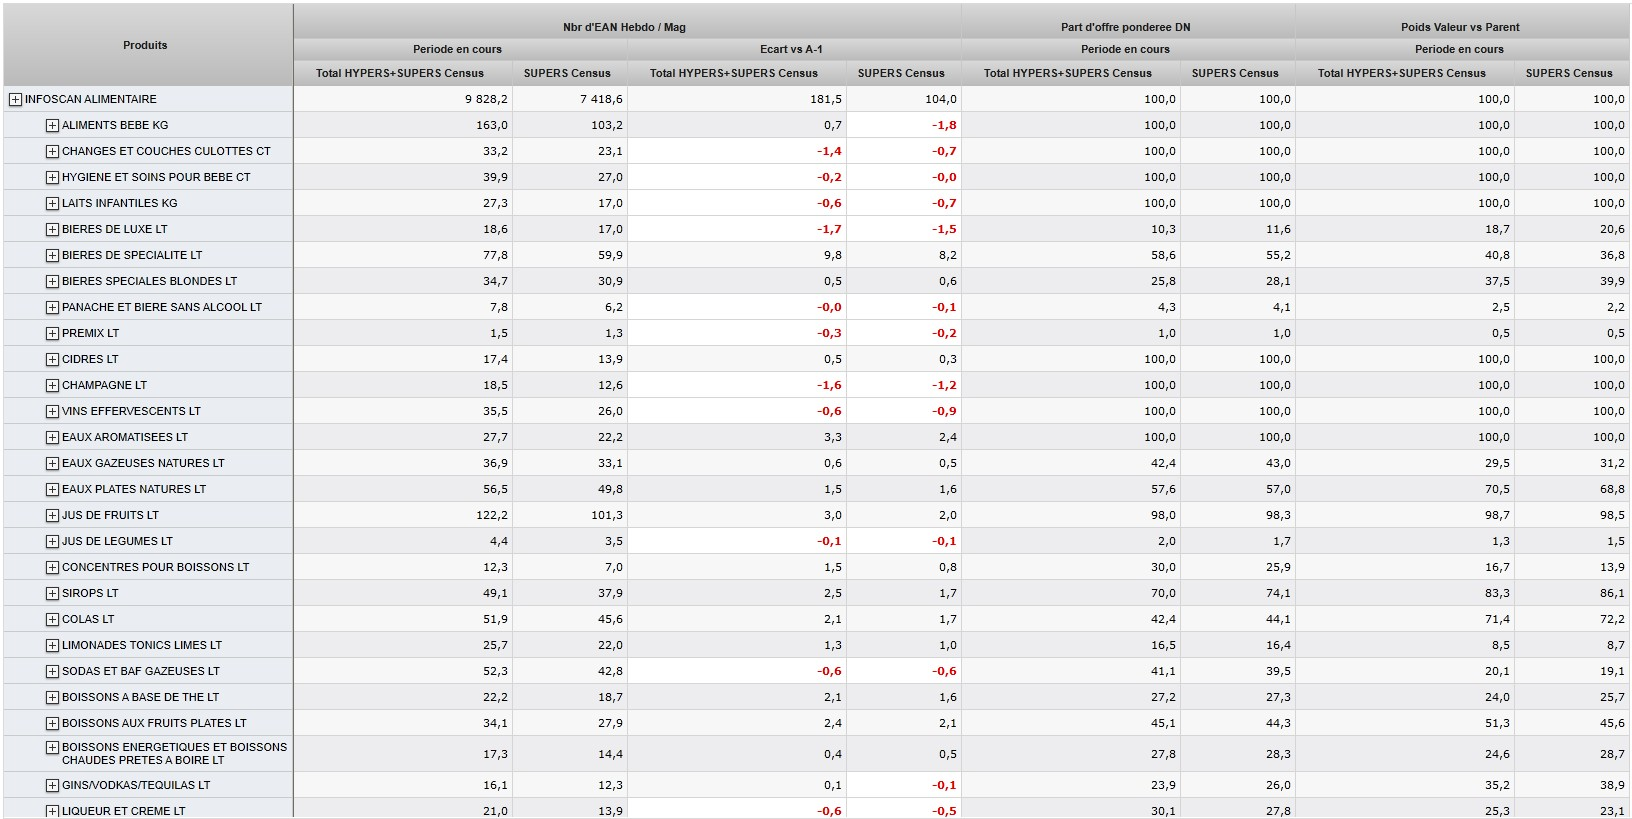1632x819 pixels.
Task: Open the CHAMPAGNE LT plus icon
Action: pyautogui.click(x=52, y=385)
